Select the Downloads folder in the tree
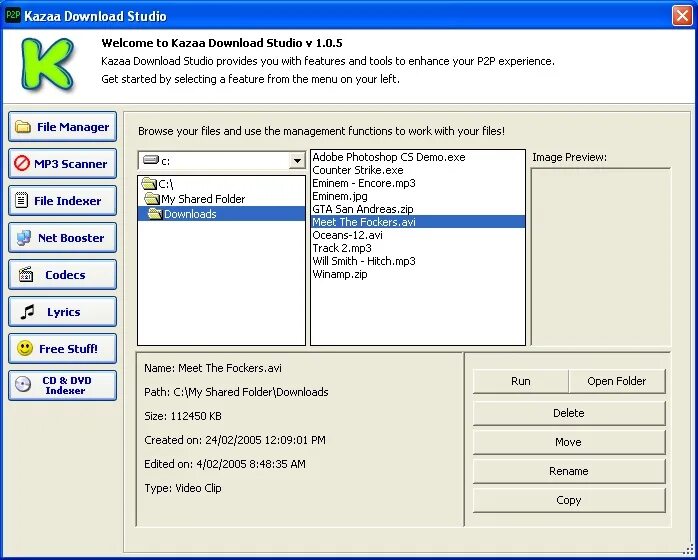Screen dimensions: 698x560 coord(221,214)
